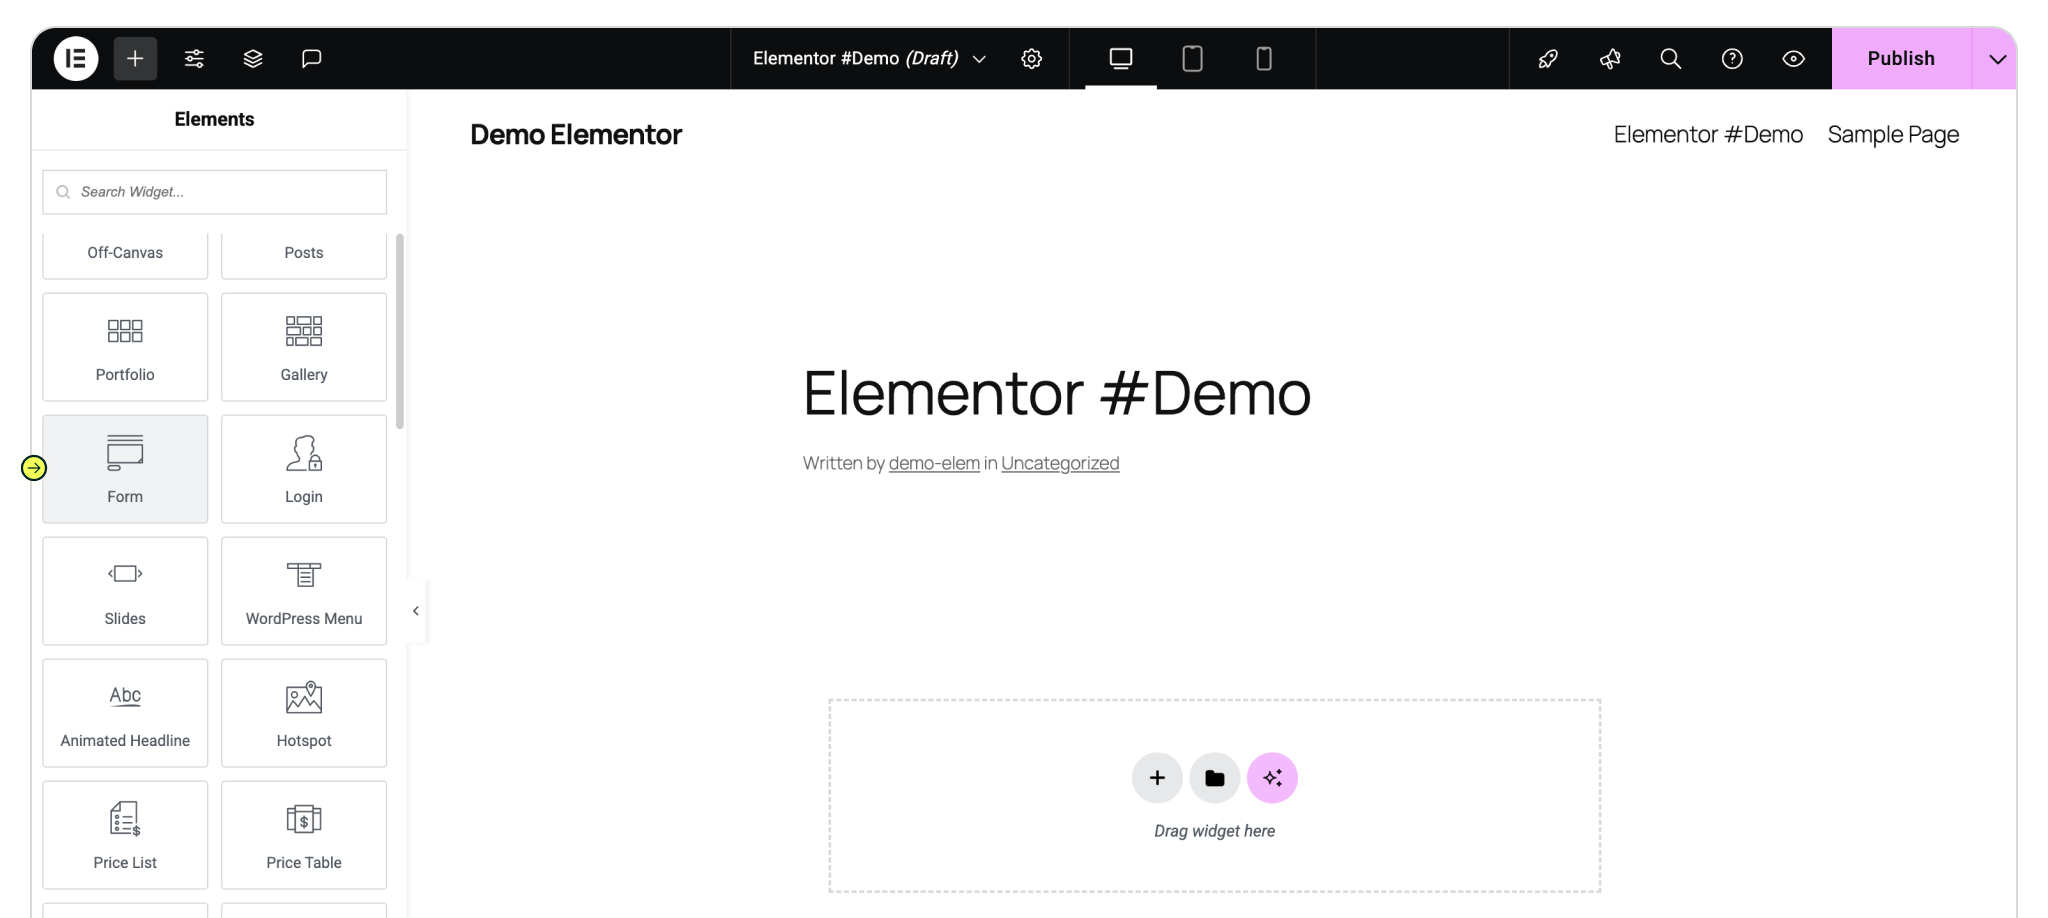Select the Portfolio widget
The height and width of the screenshot is (918, 2048).
pos(125,347)
